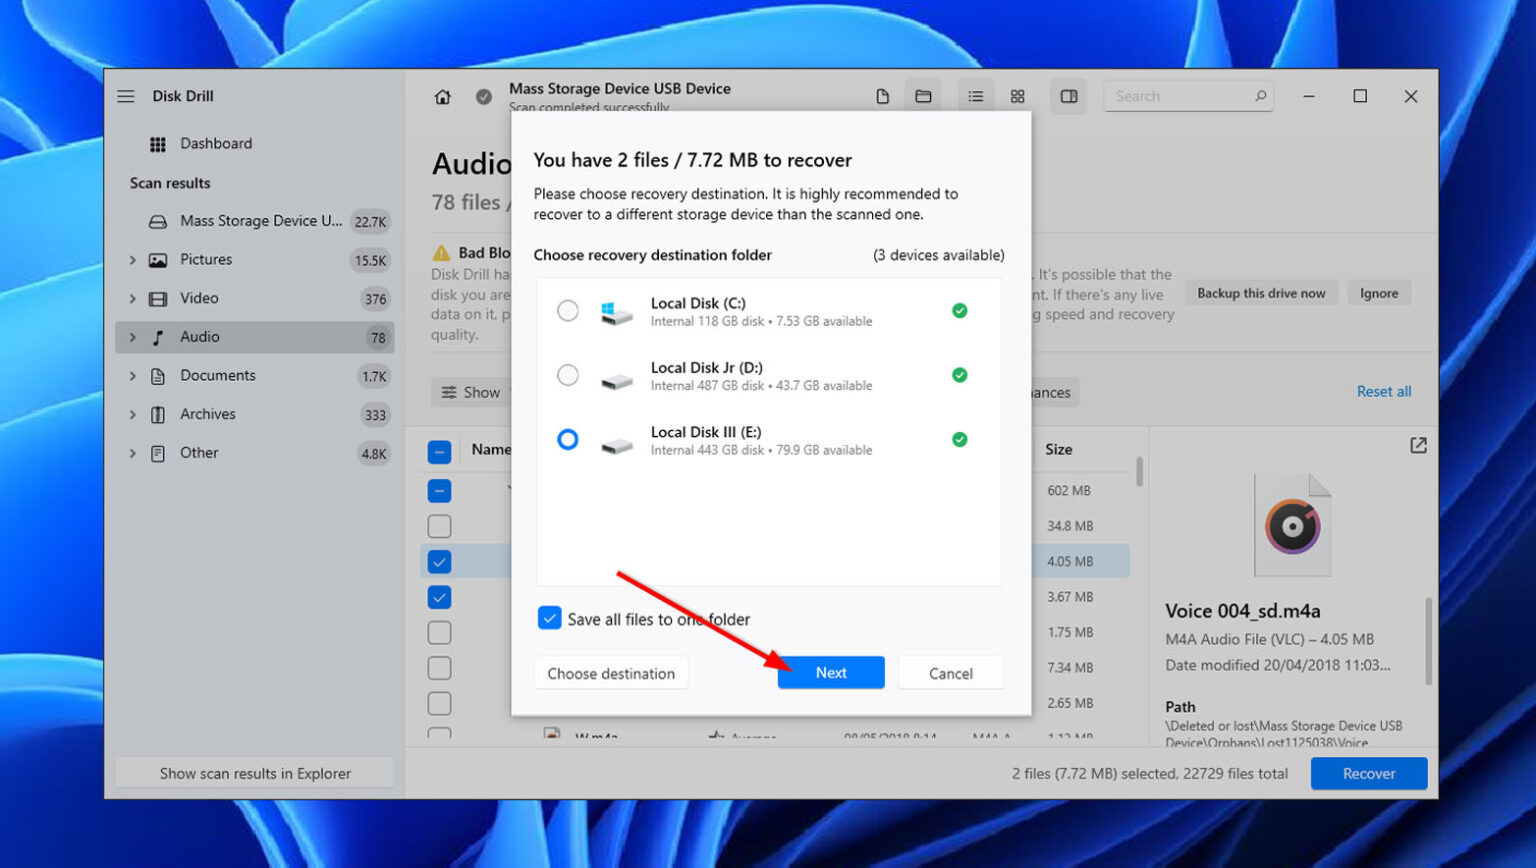Screen dimensions: 1536x868
Task: Click the select-all checkbox above the file list
Action: [x=439, y=451]
